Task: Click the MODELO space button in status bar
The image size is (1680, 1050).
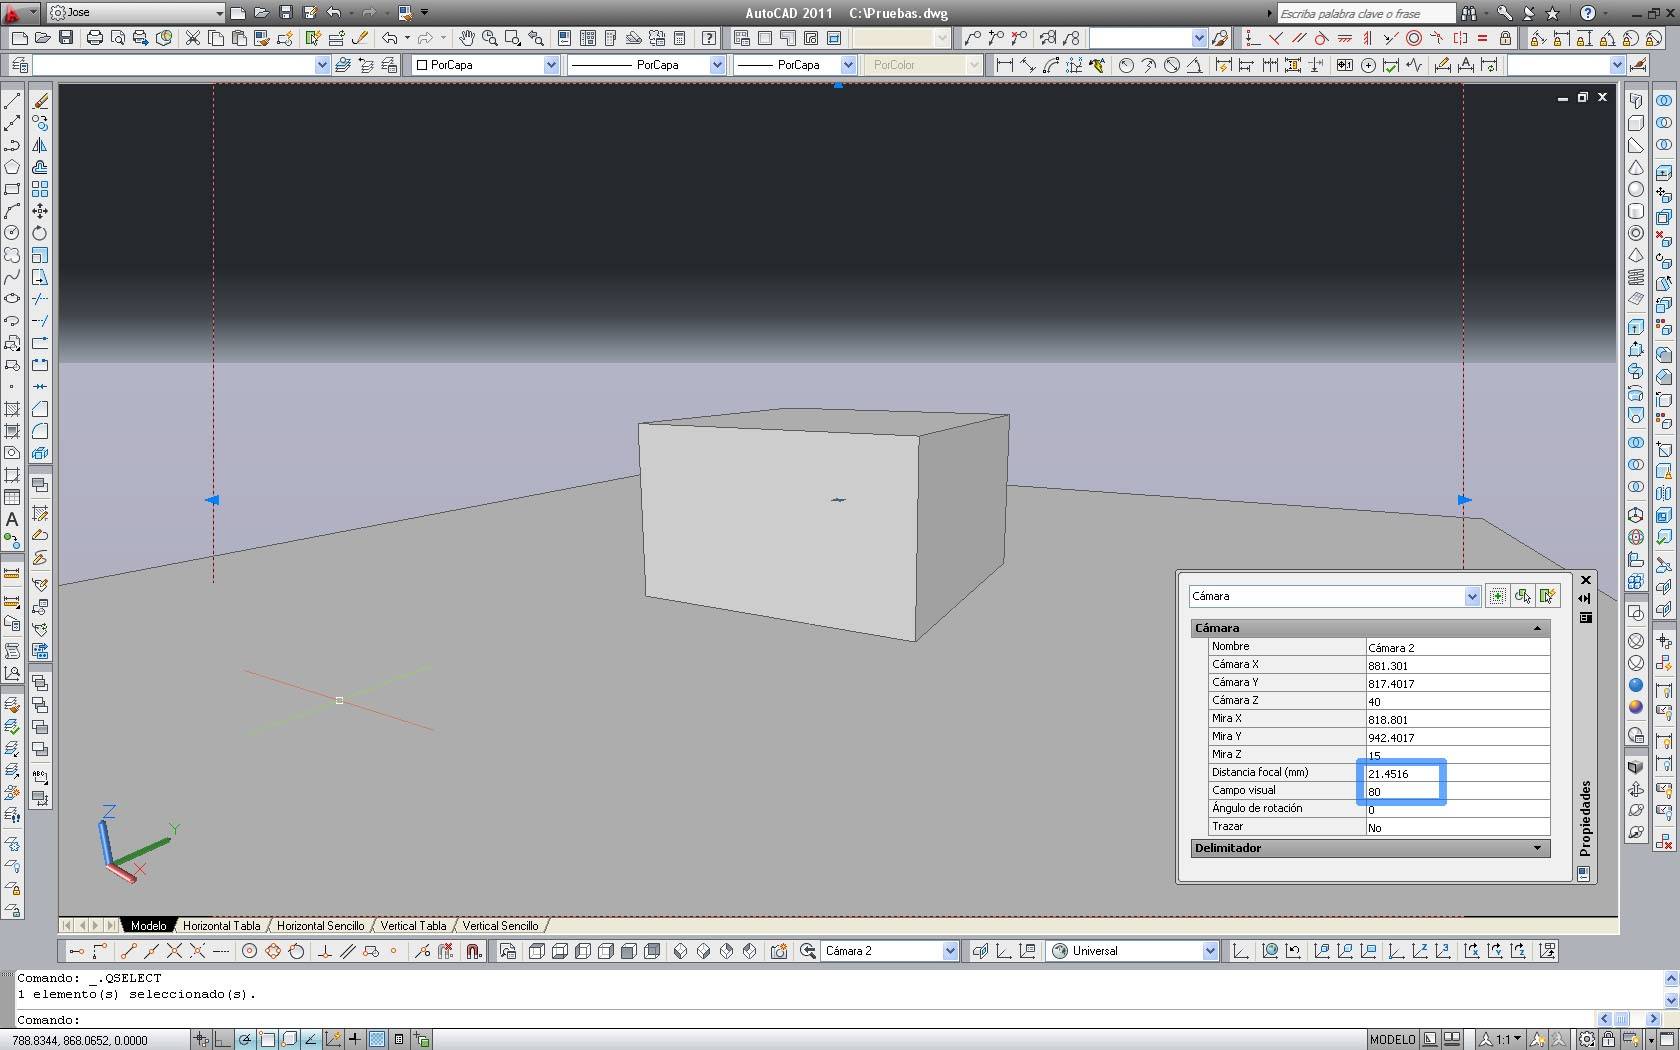Action: tap(1392, 1040)
